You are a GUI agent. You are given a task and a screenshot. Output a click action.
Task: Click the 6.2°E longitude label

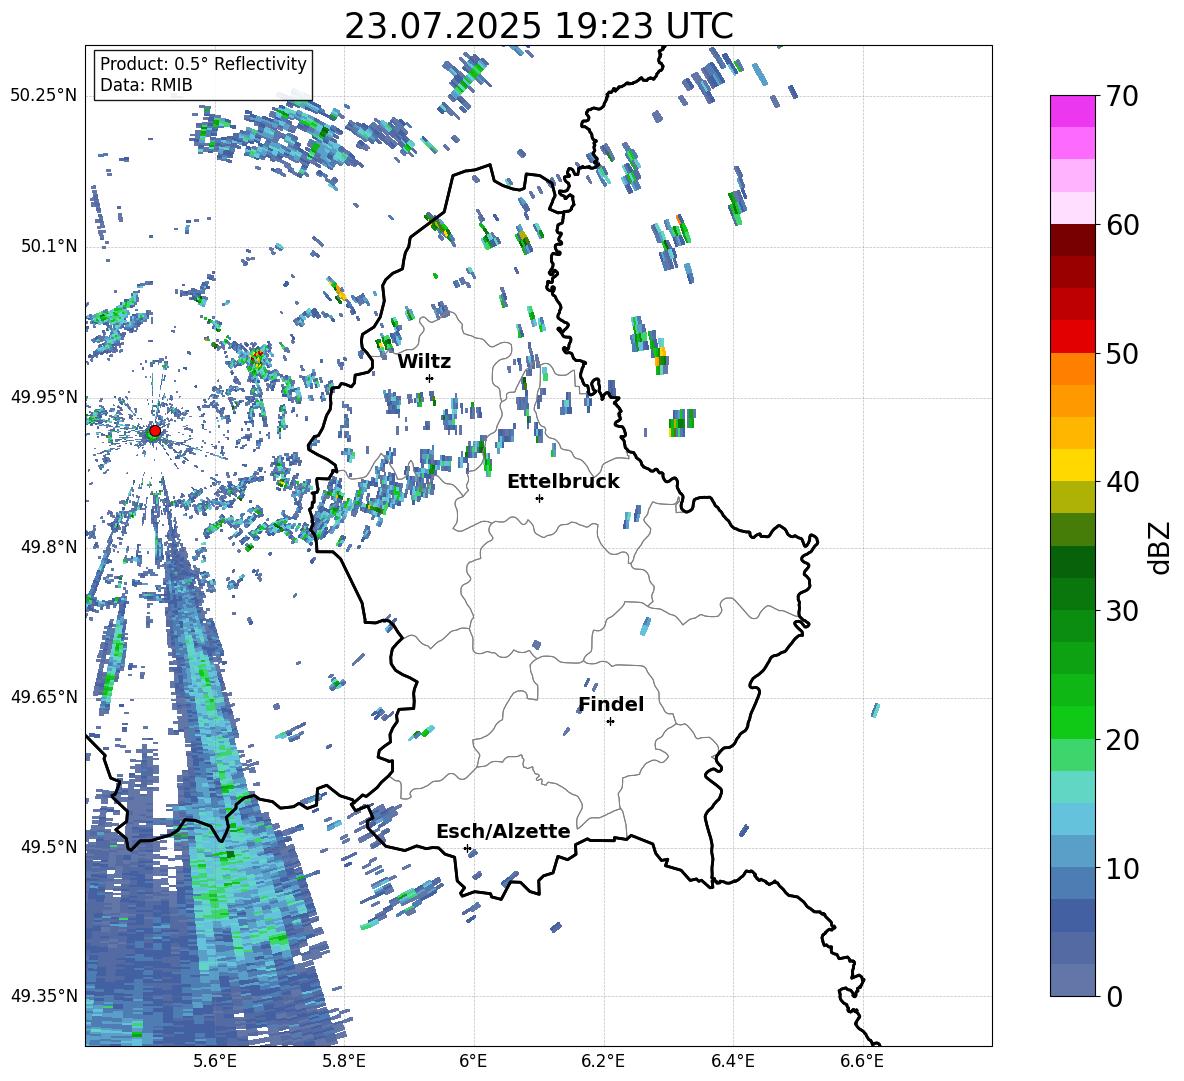click(603, 1061)
